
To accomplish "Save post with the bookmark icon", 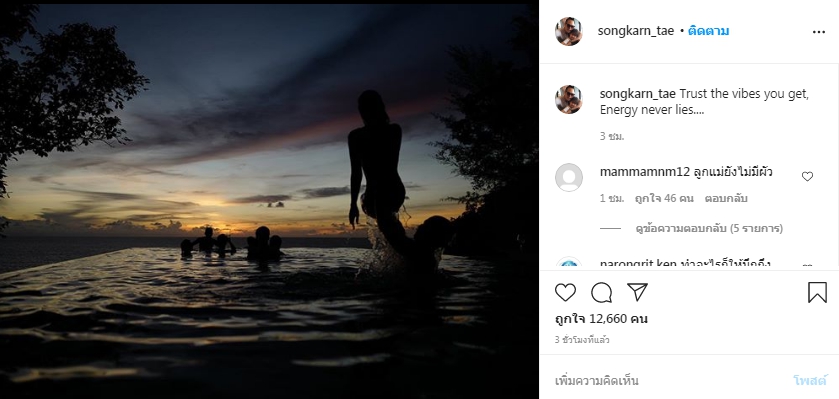I will click(x=817, y=293).
